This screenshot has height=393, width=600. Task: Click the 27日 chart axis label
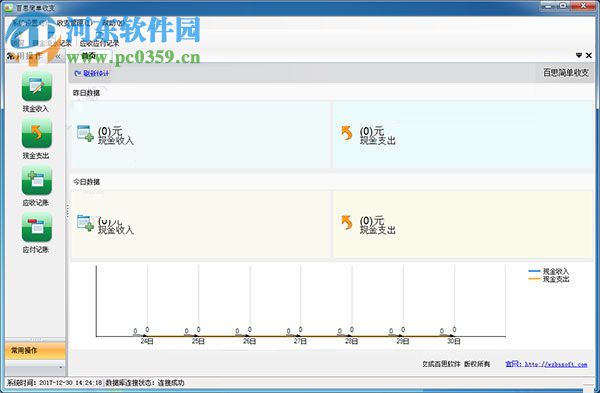(x=300, y=341)
